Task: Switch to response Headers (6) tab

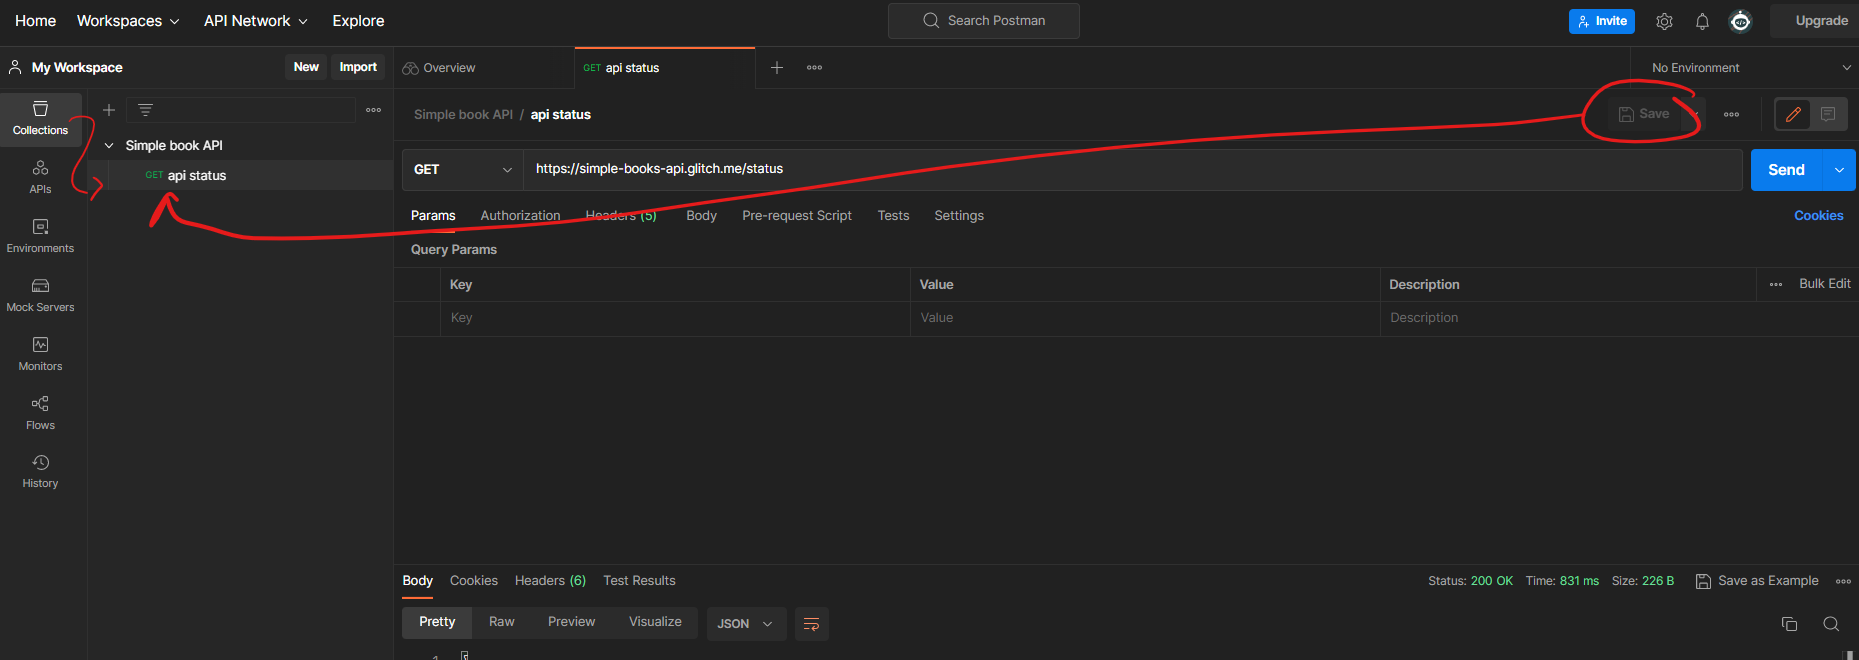Action: (550, 581)
